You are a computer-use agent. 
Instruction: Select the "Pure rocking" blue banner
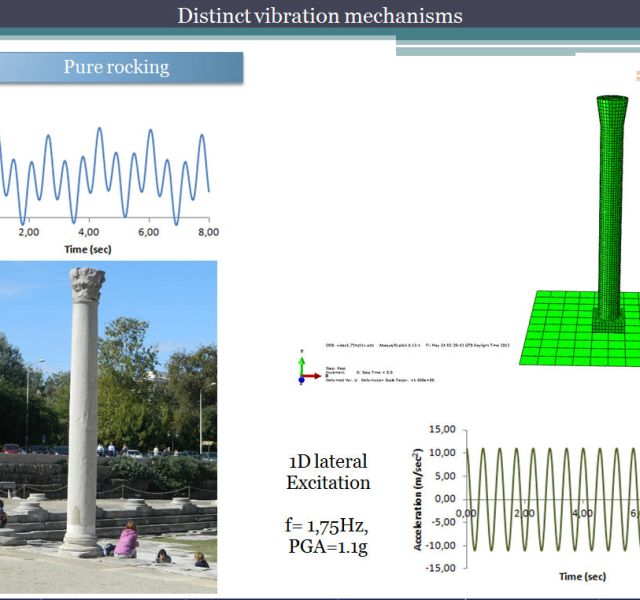(121, 67)
